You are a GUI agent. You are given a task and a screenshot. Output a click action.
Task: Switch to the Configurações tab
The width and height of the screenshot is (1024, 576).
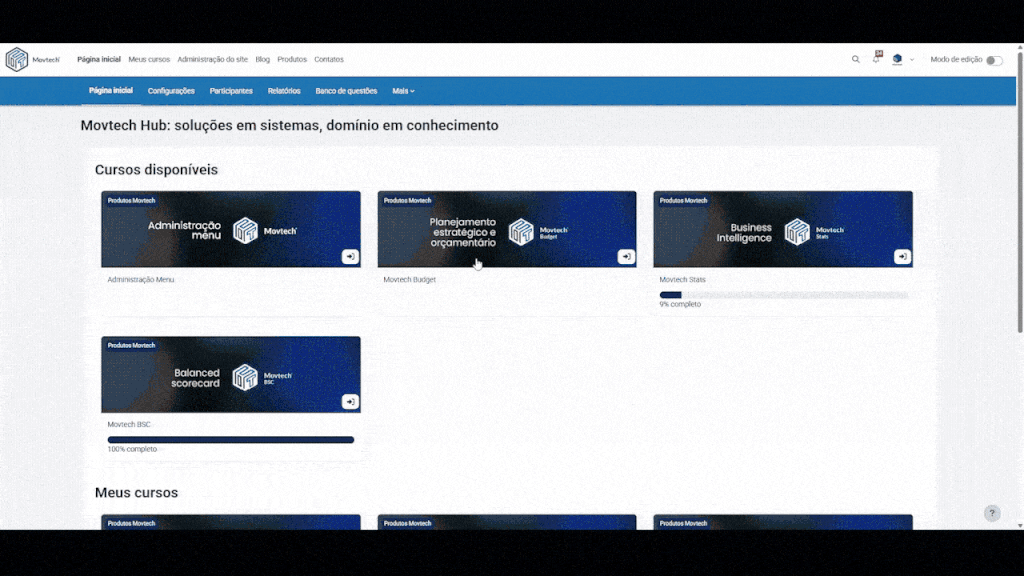click(171, 91)
